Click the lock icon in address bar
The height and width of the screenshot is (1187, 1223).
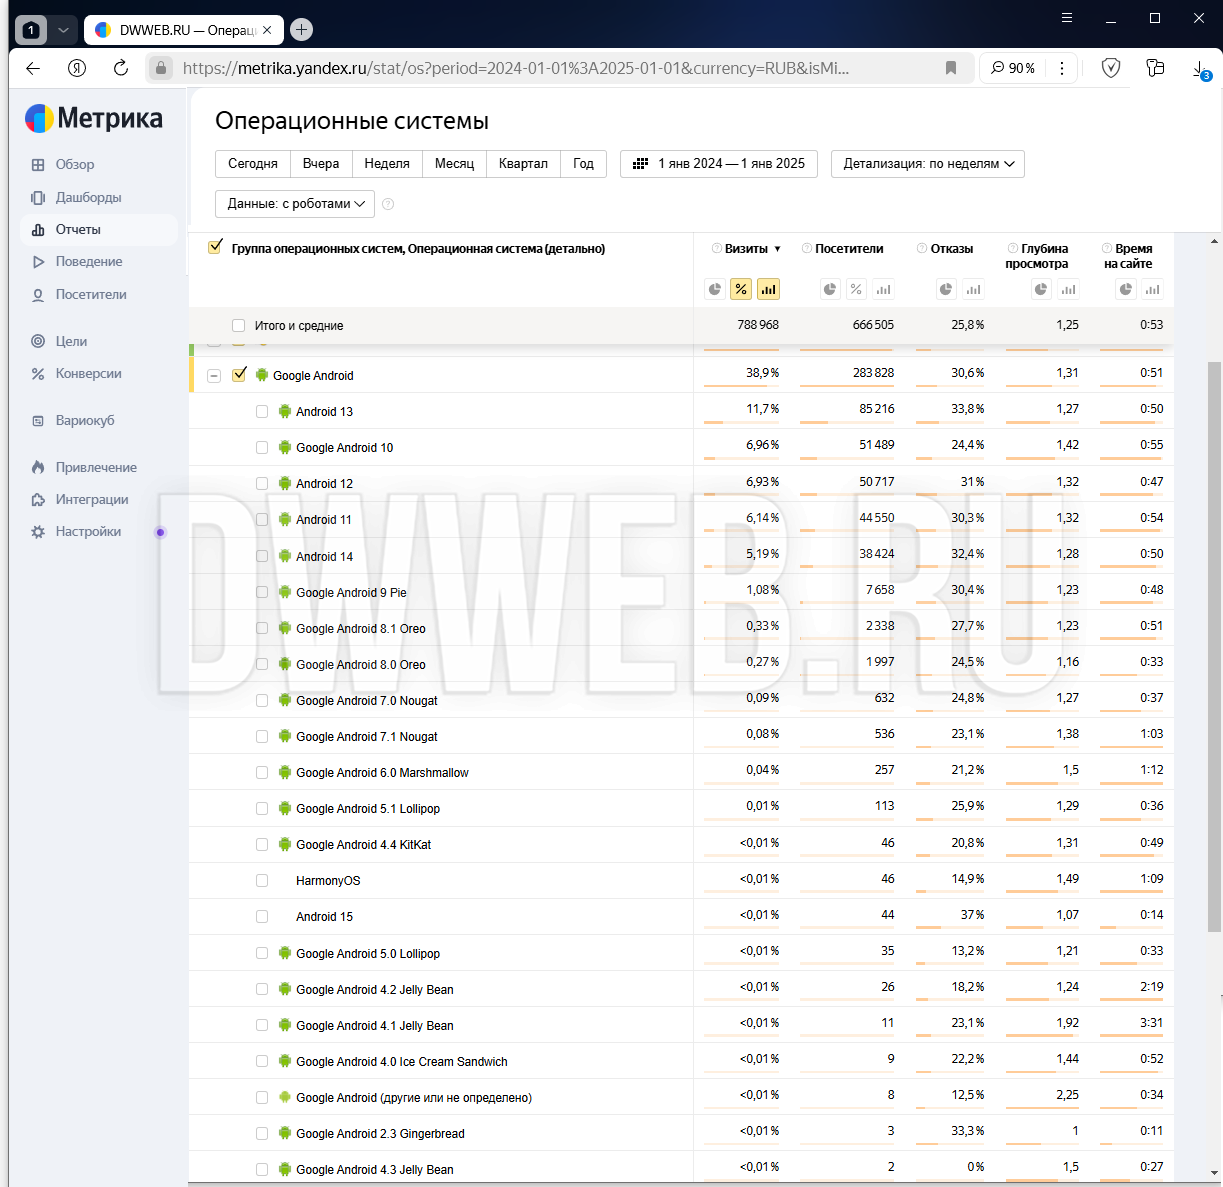tap(161, 68)
